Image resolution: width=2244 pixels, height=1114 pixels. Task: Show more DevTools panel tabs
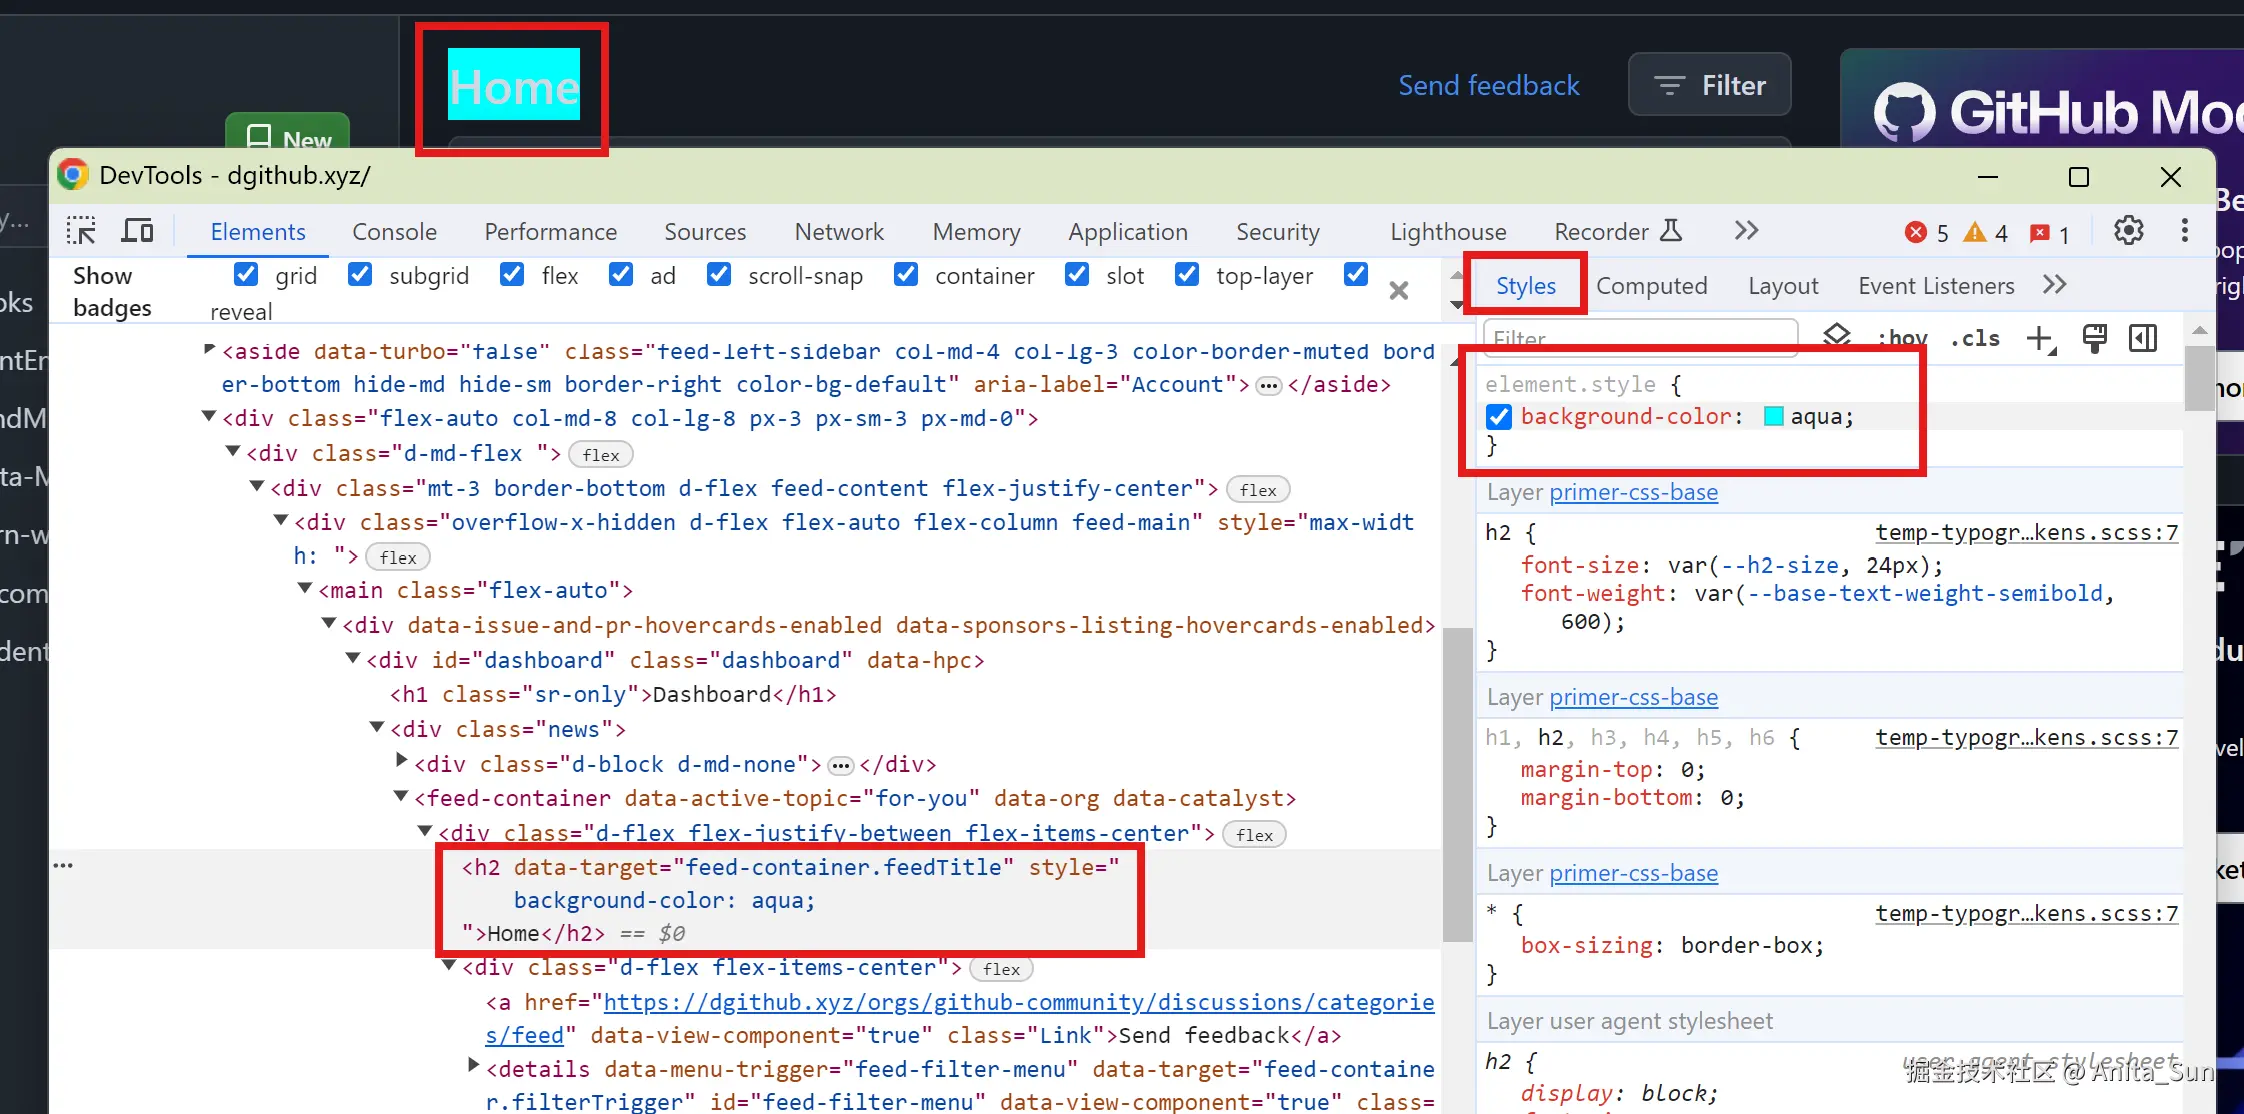(1746, 231)
